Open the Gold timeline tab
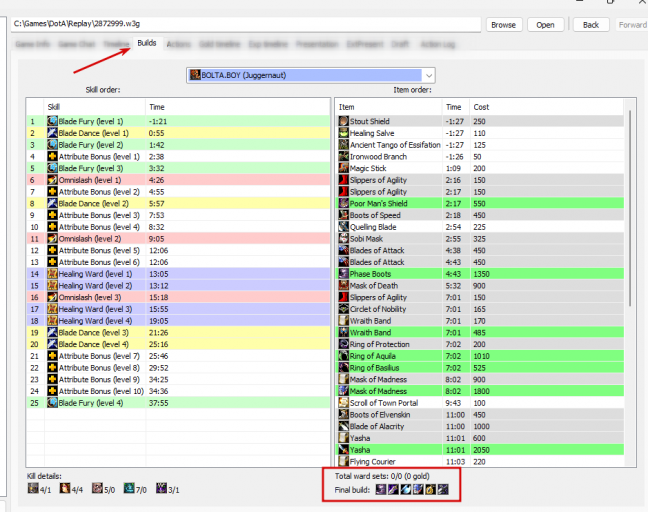Screen dimensions: 648x512 coord(219,44)
